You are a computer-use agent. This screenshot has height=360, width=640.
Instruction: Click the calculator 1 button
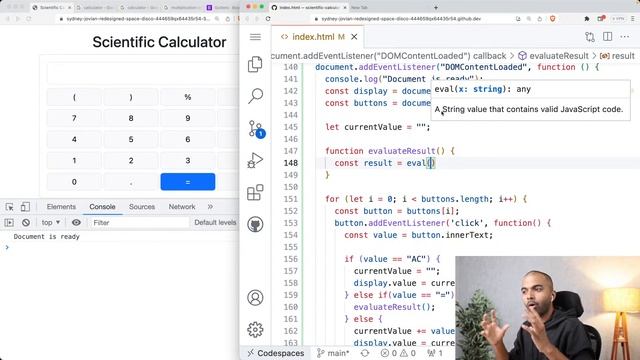[x=74, y=161]
